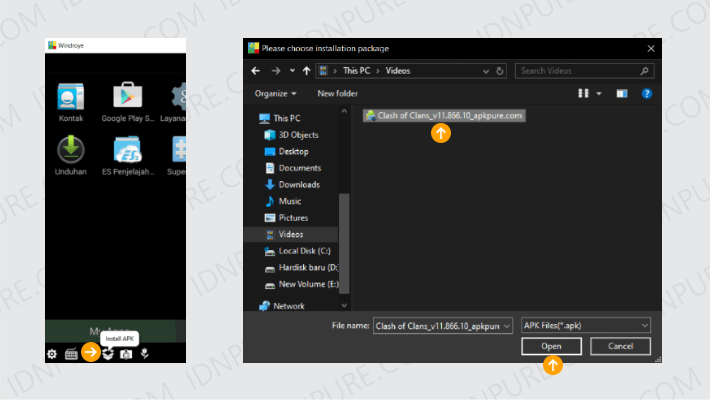This screenshot has width=710, height=400.
Task: Click the Install APK icon
Action: click(x=108, y=354)
